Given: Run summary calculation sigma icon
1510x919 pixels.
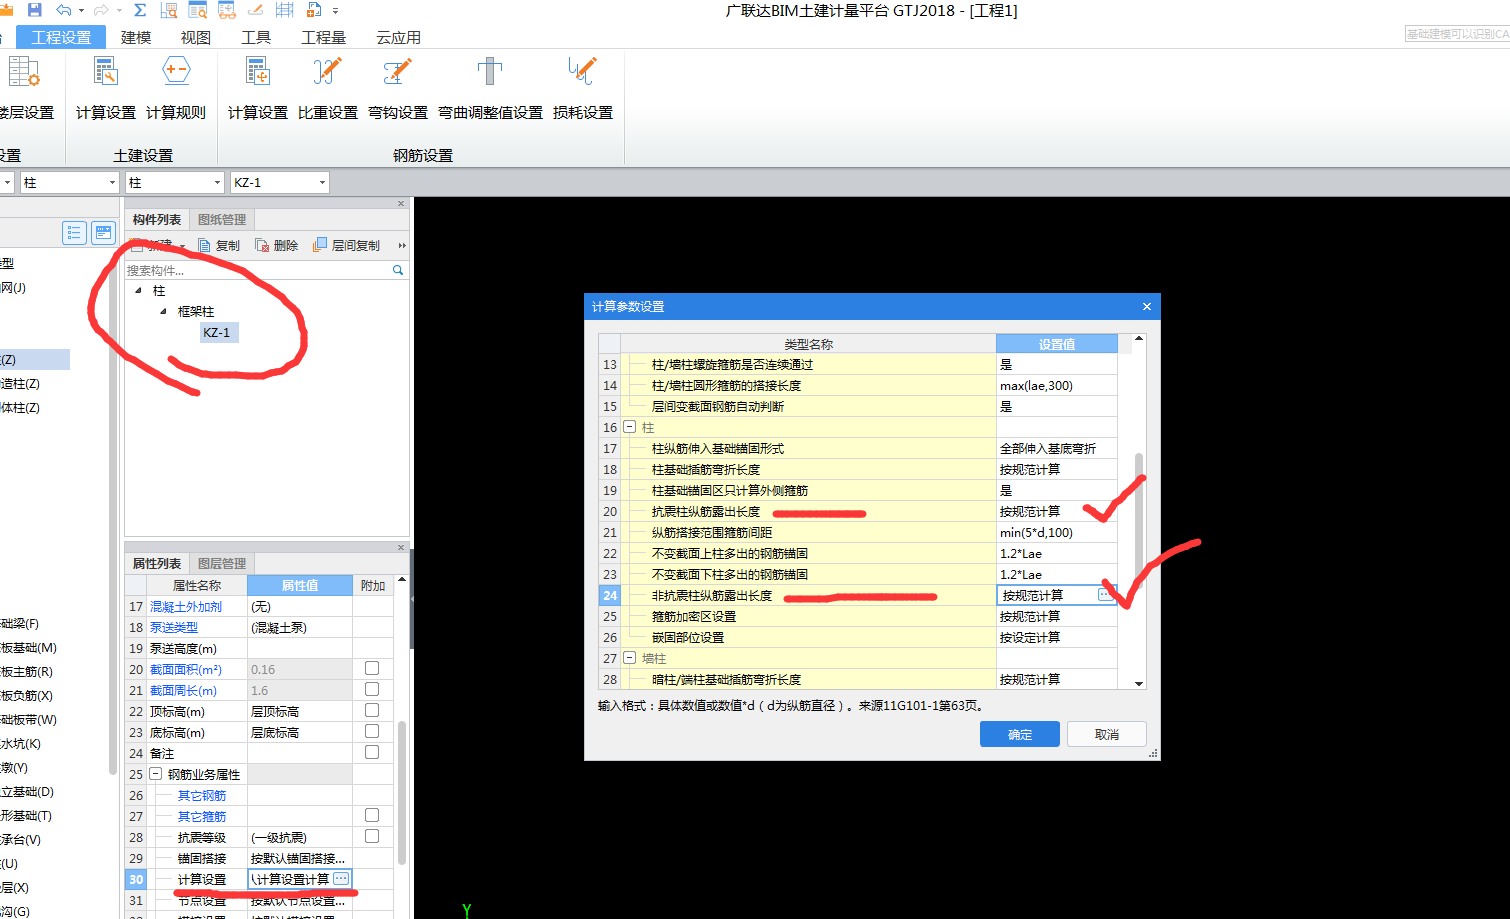Looking at the screenshot, I should 140,10.
